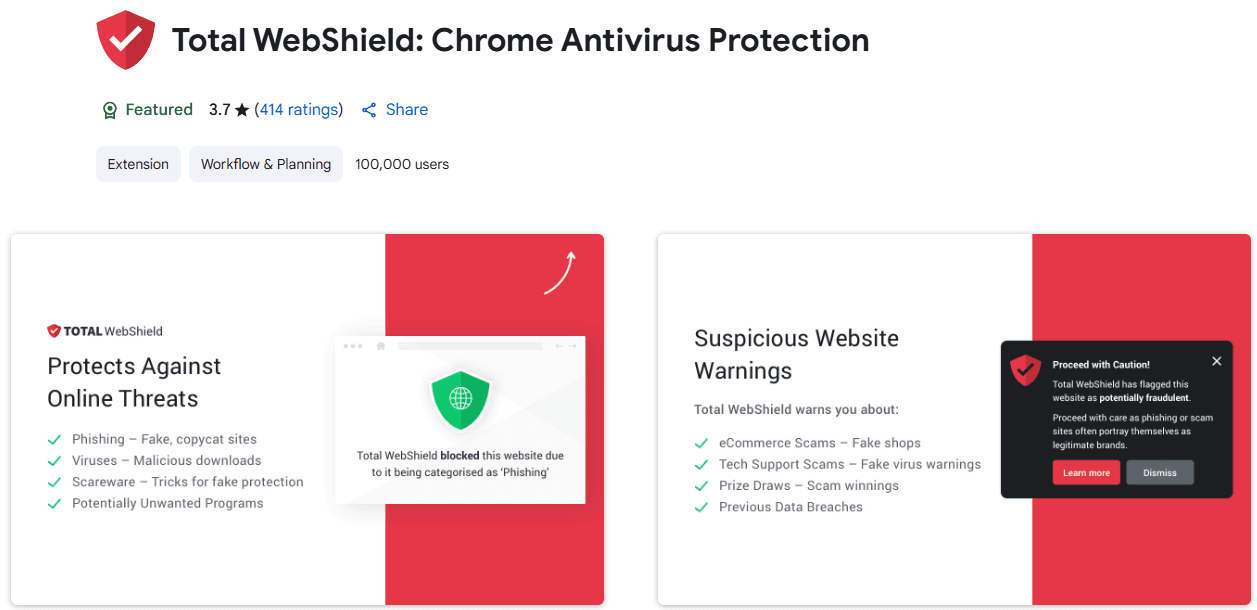The image size is (1257, 610).
Task: Click the Total WebShield red shield logo
Action: [x=125, y=40]
